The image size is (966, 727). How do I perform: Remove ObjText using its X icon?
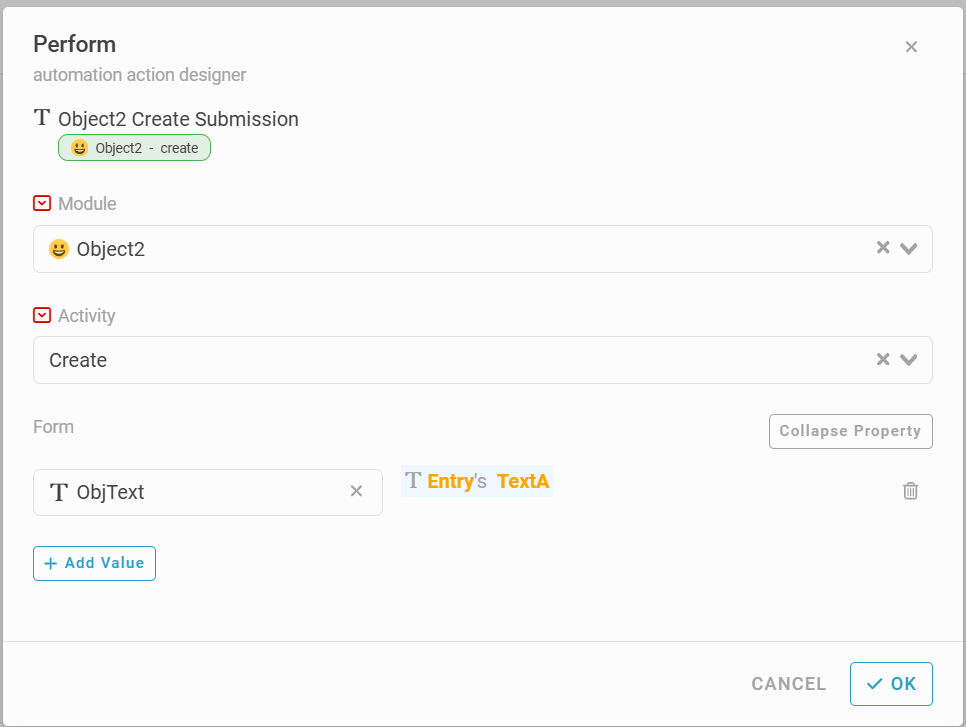click(356, 491)
